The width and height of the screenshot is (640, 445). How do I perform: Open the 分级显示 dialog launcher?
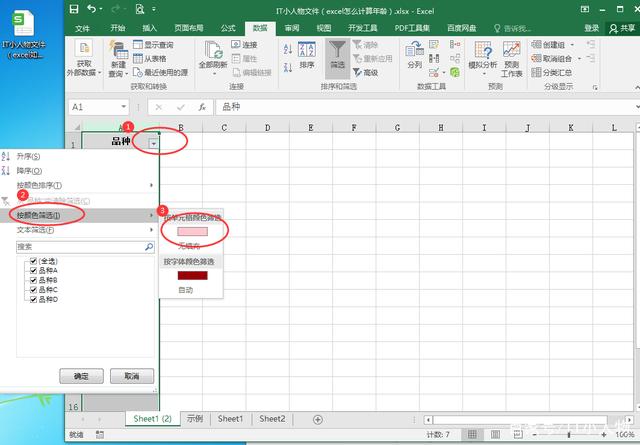(595, 87)
